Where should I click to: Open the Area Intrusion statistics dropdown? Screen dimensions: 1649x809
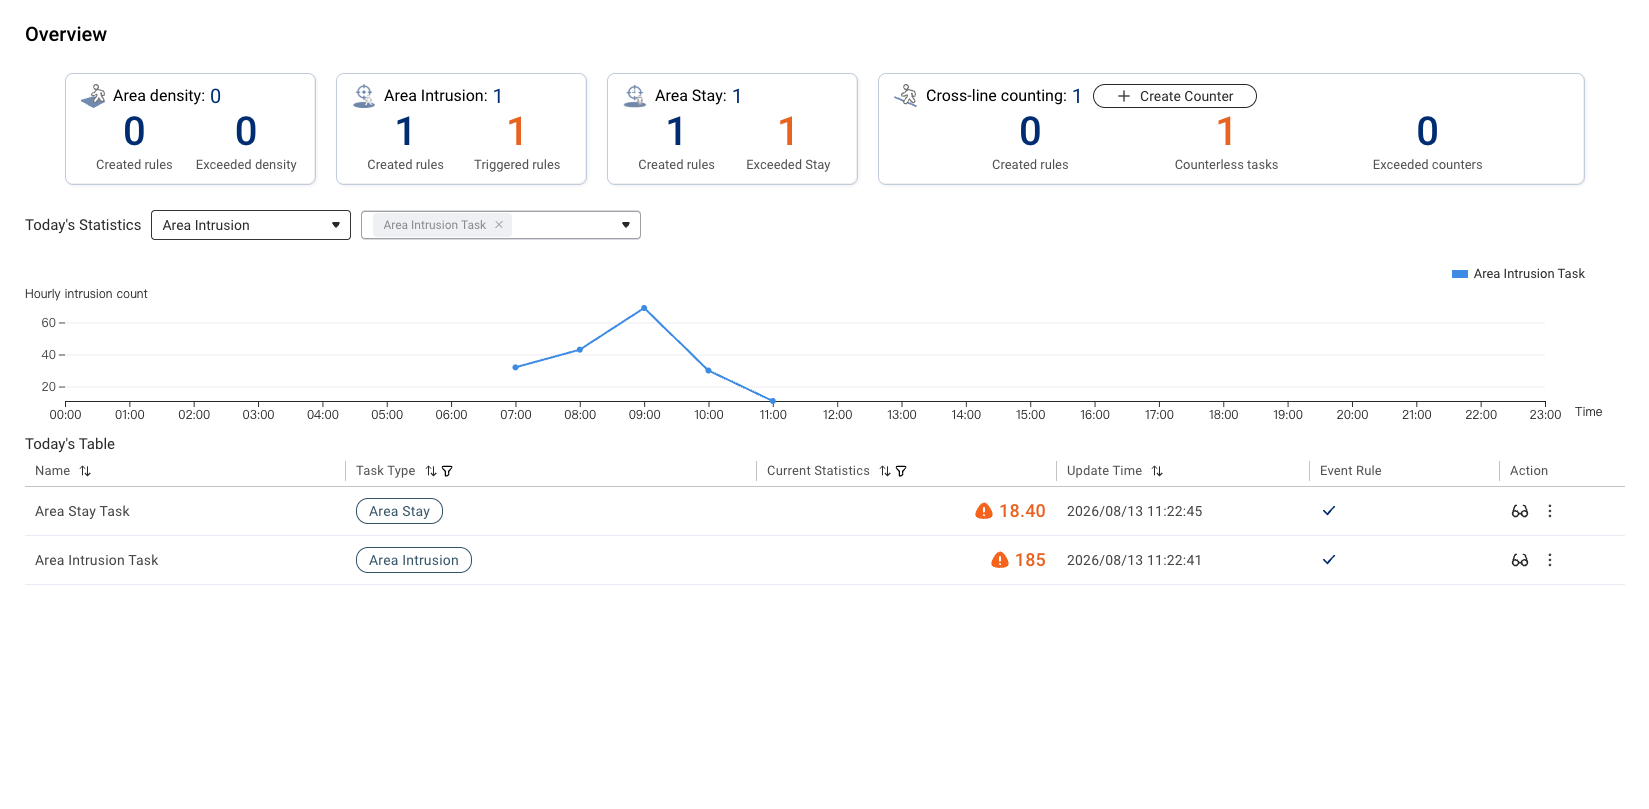(251, 225)
